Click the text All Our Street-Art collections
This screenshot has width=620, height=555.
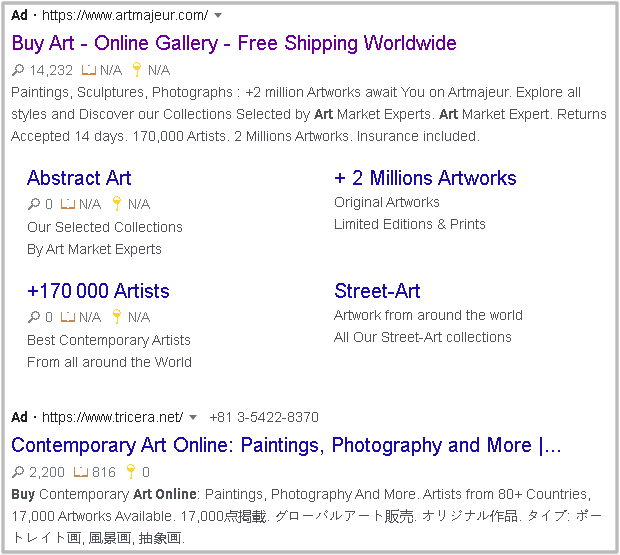[423, 338]
